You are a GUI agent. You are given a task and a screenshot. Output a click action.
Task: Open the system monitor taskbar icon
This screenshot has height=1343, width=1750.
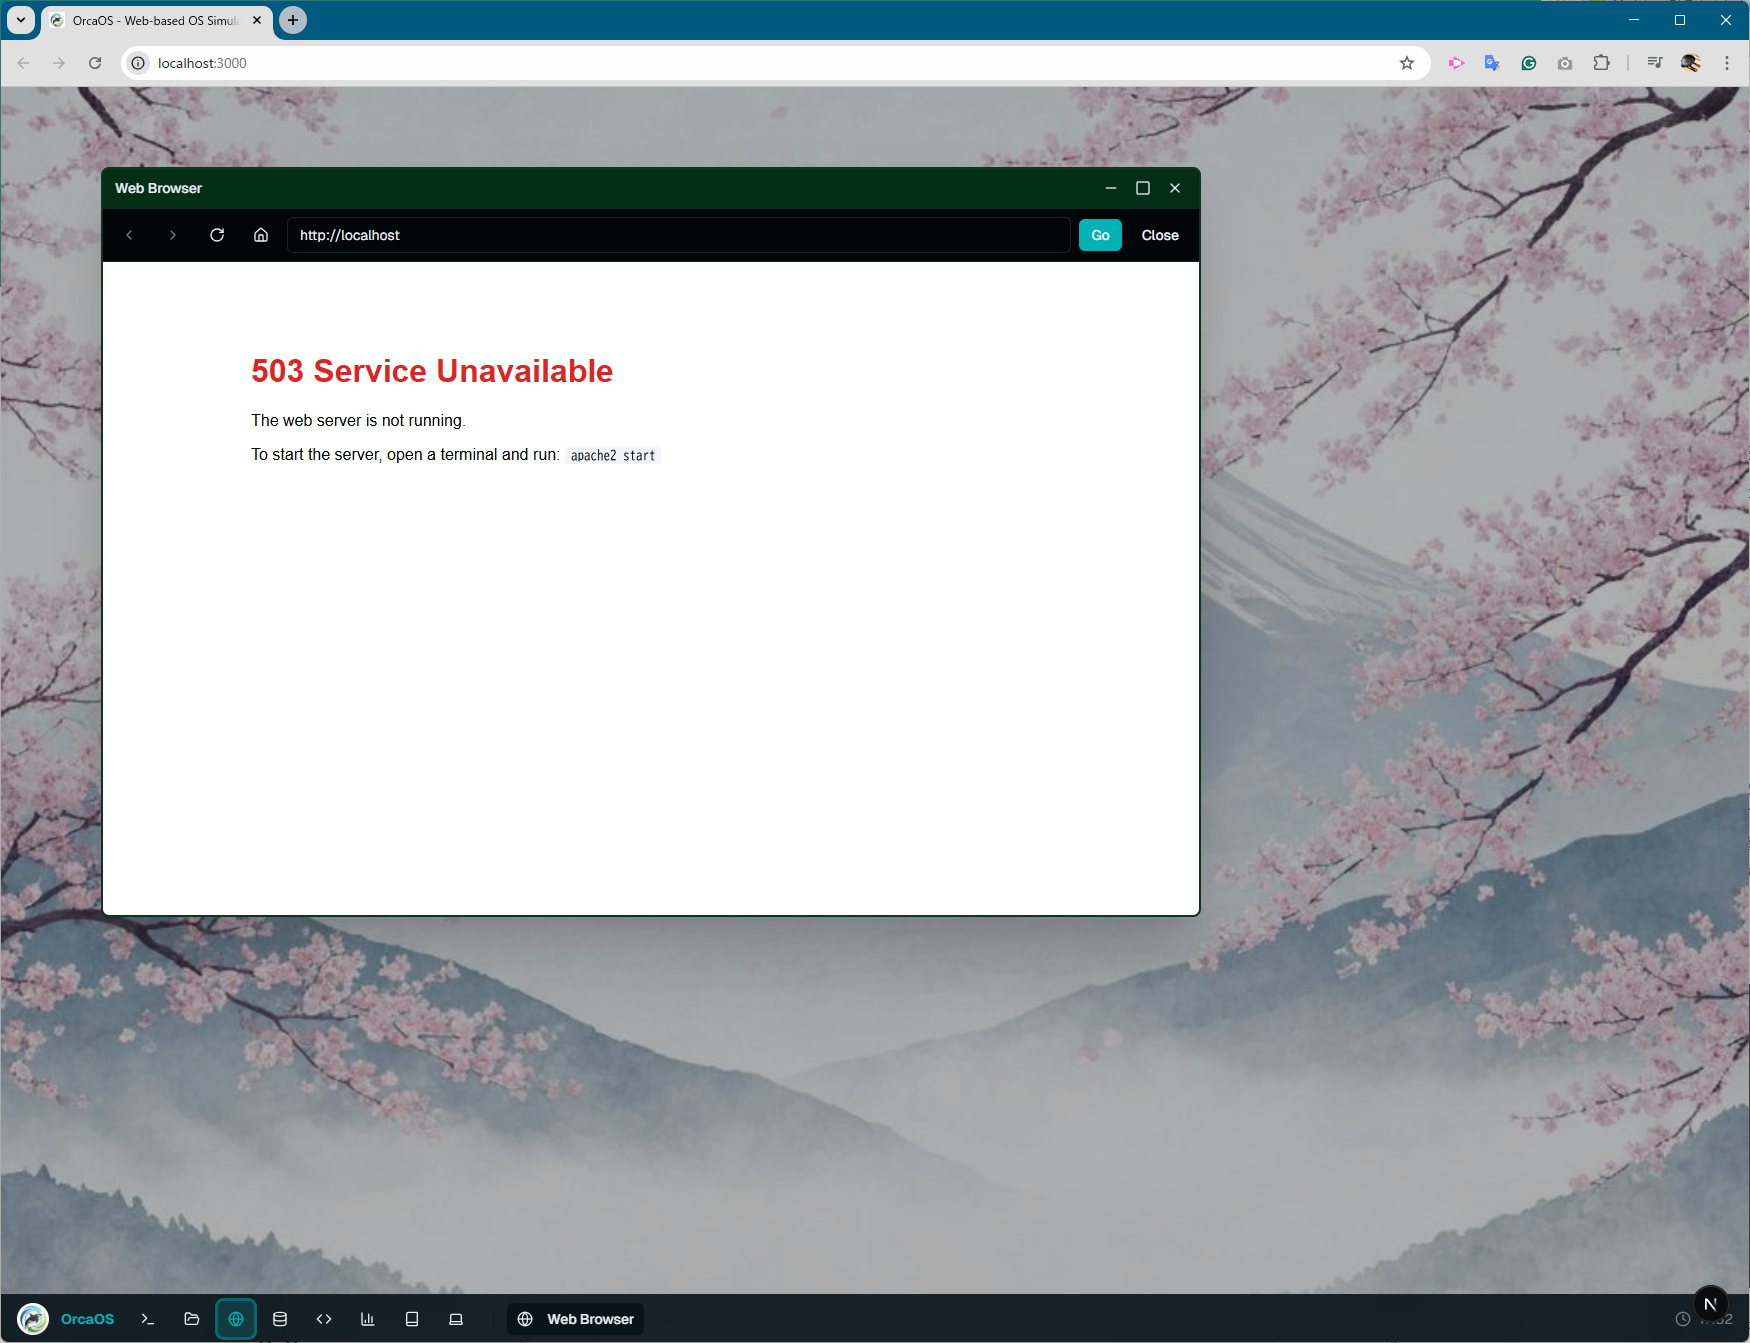368,1319
